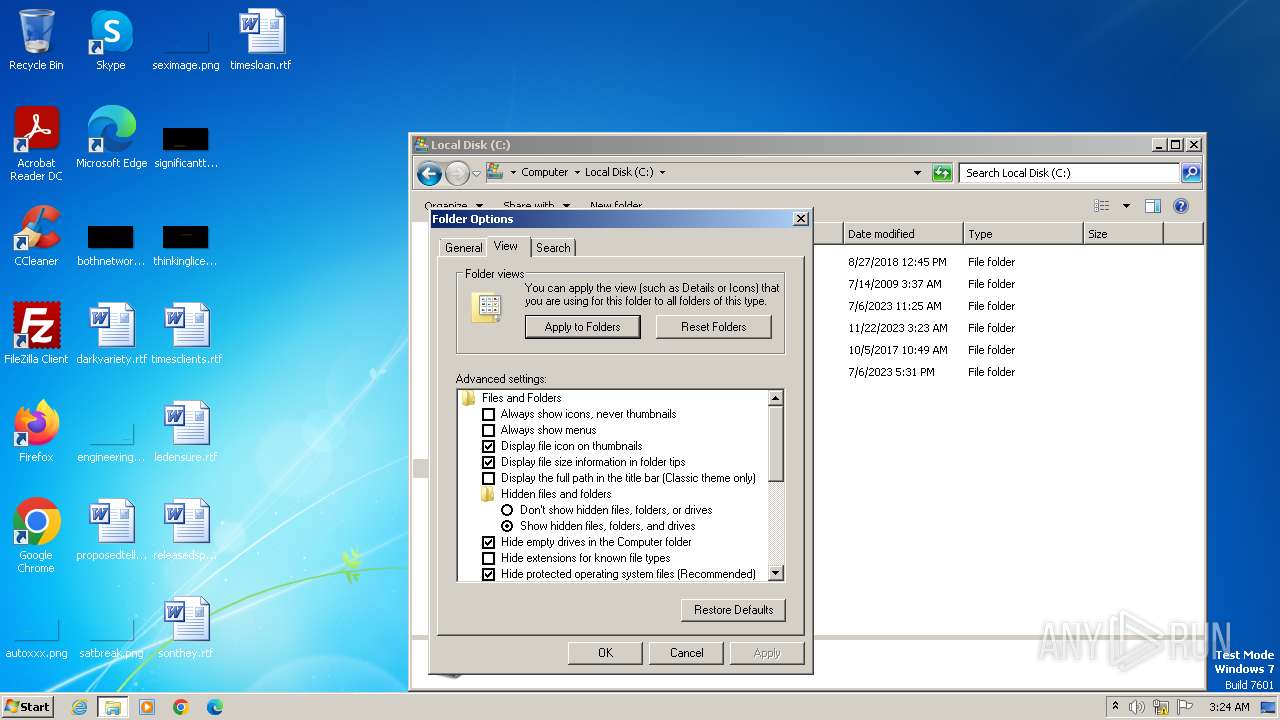Image resolution: width=1280 pixels, height=720 pixels.
Task: Click the Edge icon in the taskbar
Action: 215,707
